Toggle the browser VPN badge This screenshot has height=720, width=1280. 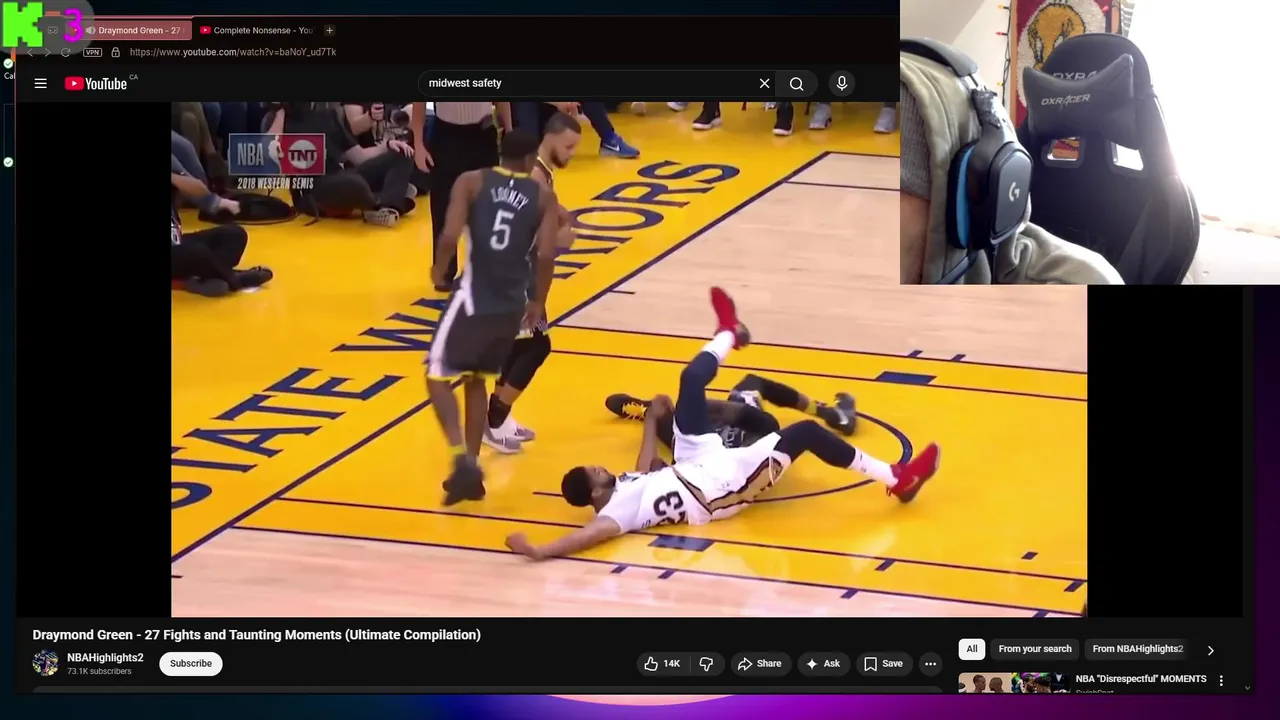coord(93,52)
